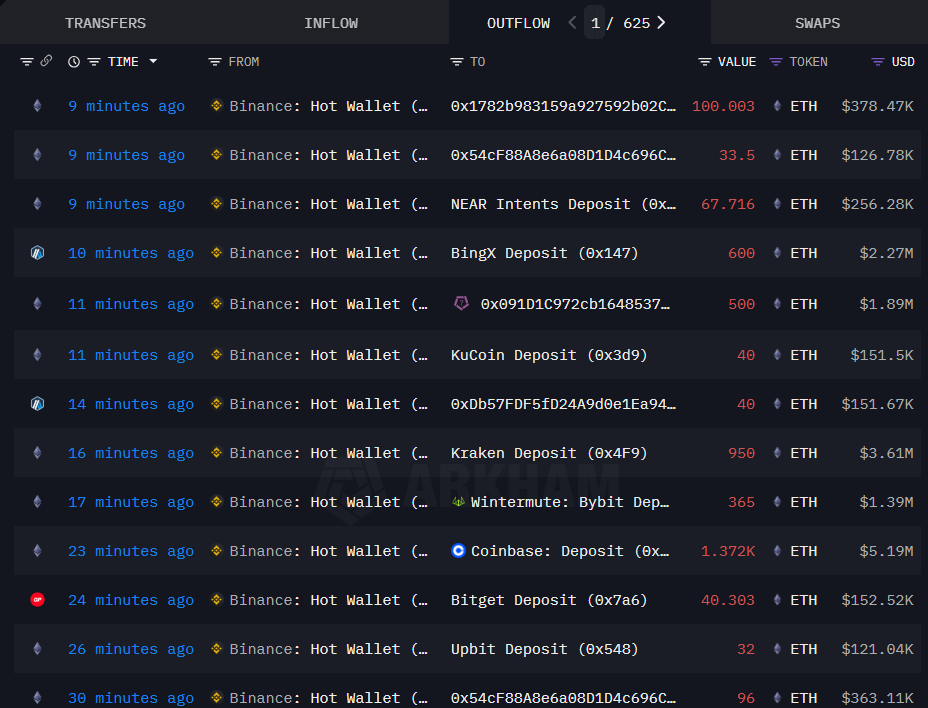Open the 24 minutes ago transaction link

[131, 600]
